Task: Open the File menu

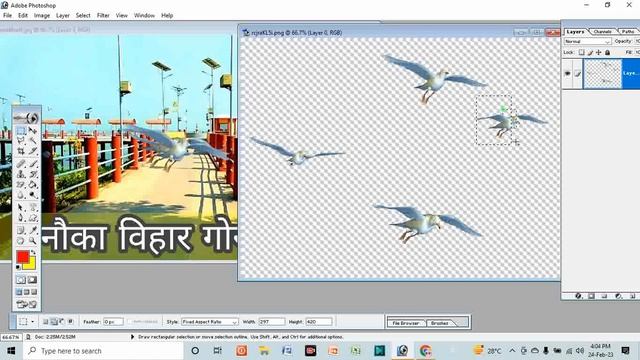Action: [x=7, y=16]
